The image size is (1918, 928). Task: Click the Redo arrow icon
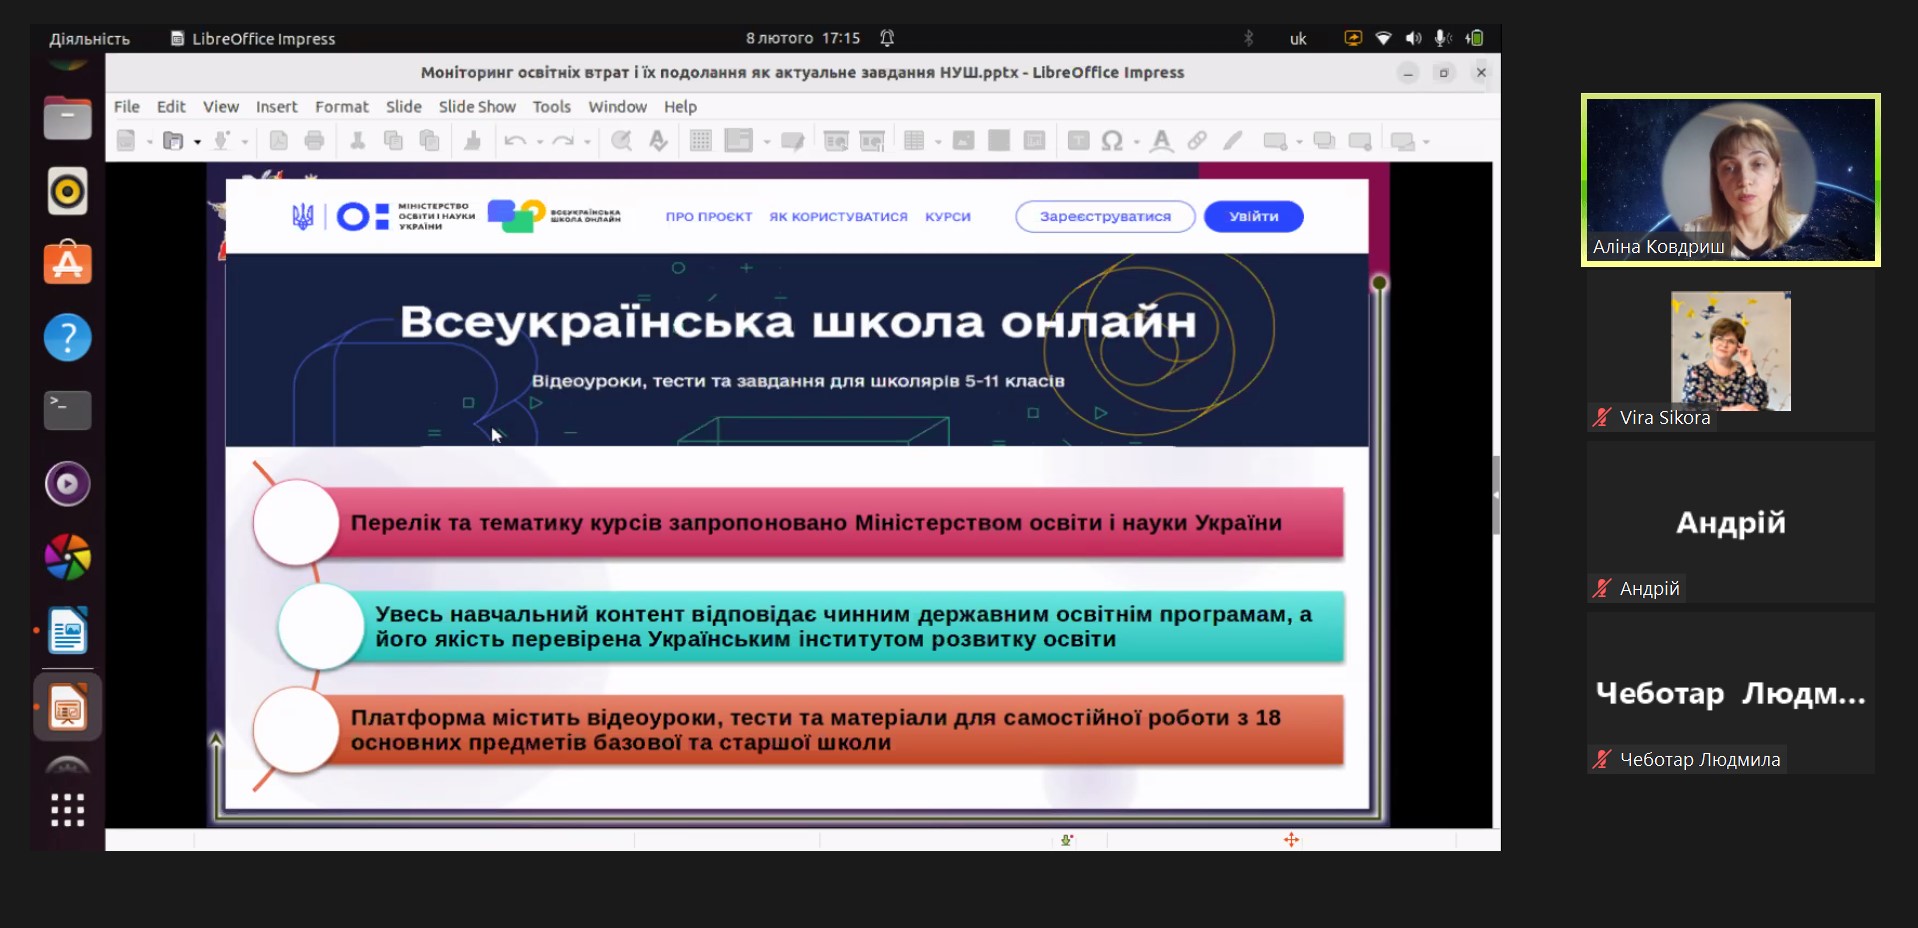[563, 141]
